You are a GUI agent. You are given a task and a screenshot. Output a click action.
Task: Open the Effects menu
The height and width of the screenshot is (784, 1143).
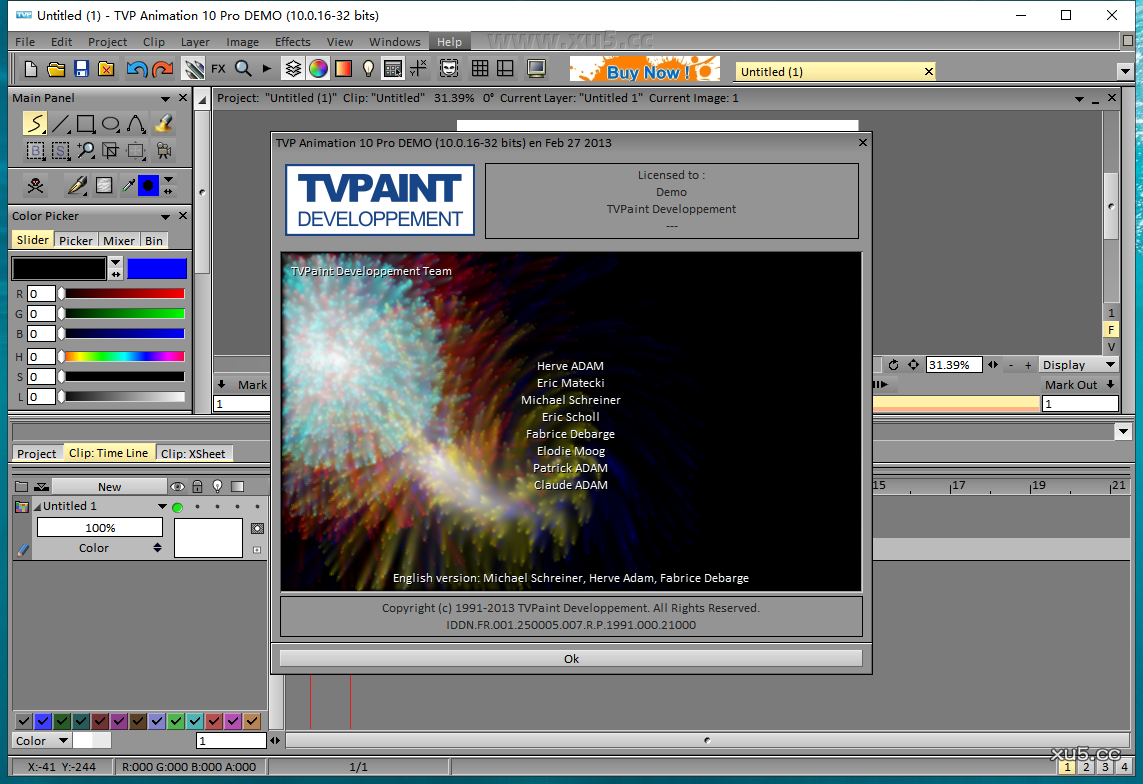tap(292, 41)
